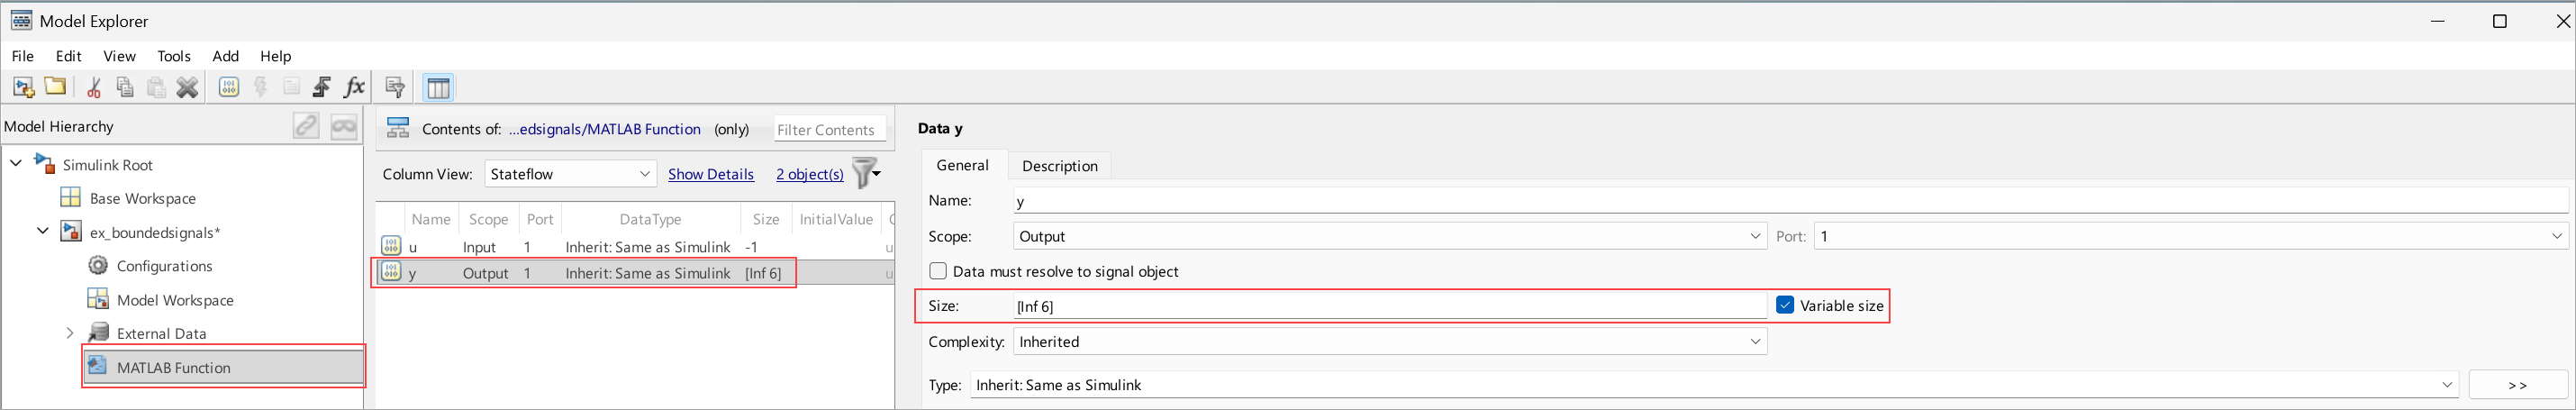
Task: Click the Filter Contents search field
Action: (828, 130)
